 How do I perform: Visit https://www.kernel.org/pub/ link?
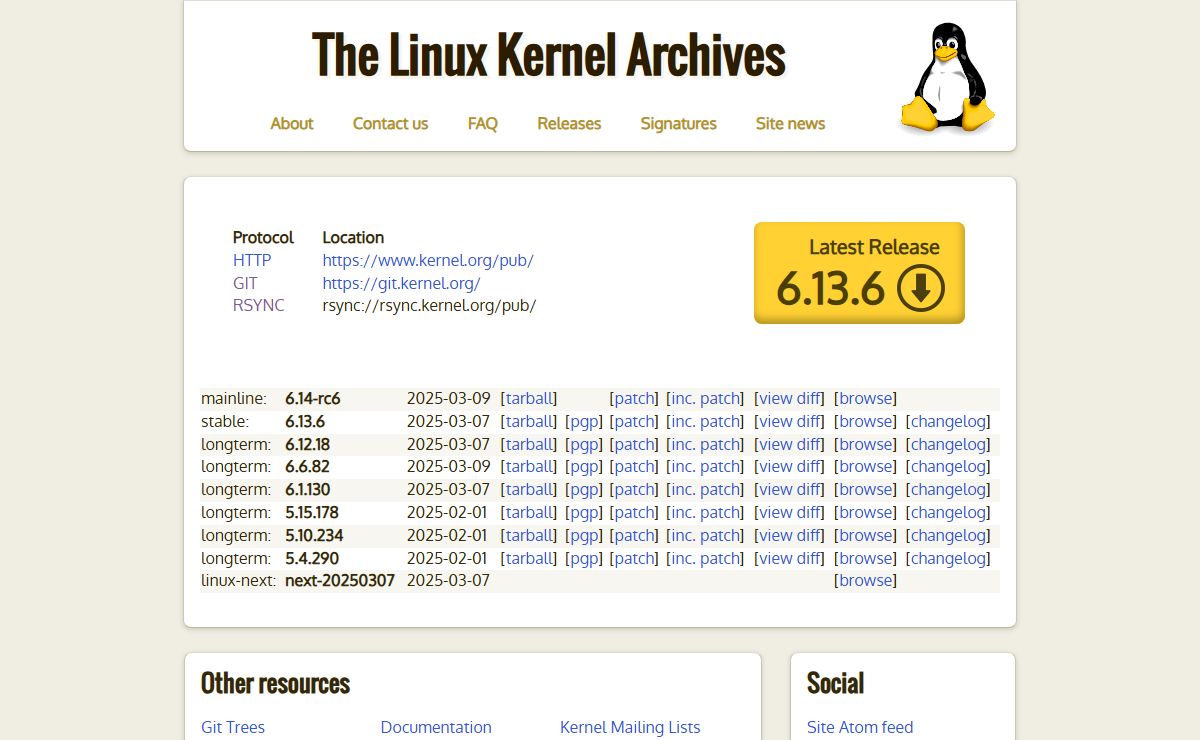coord(428,260)
